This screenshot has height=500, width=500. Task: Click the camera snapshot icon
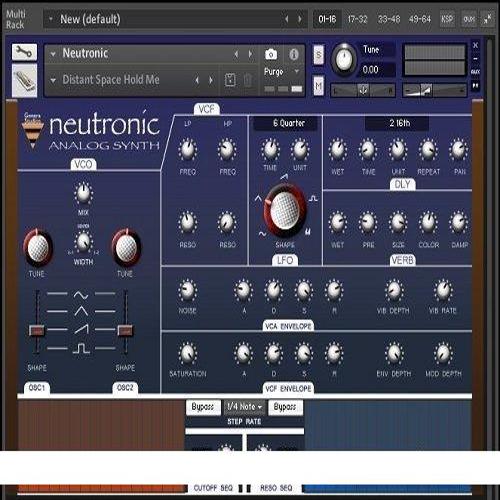pyautogui.click(x=271, y=54)
